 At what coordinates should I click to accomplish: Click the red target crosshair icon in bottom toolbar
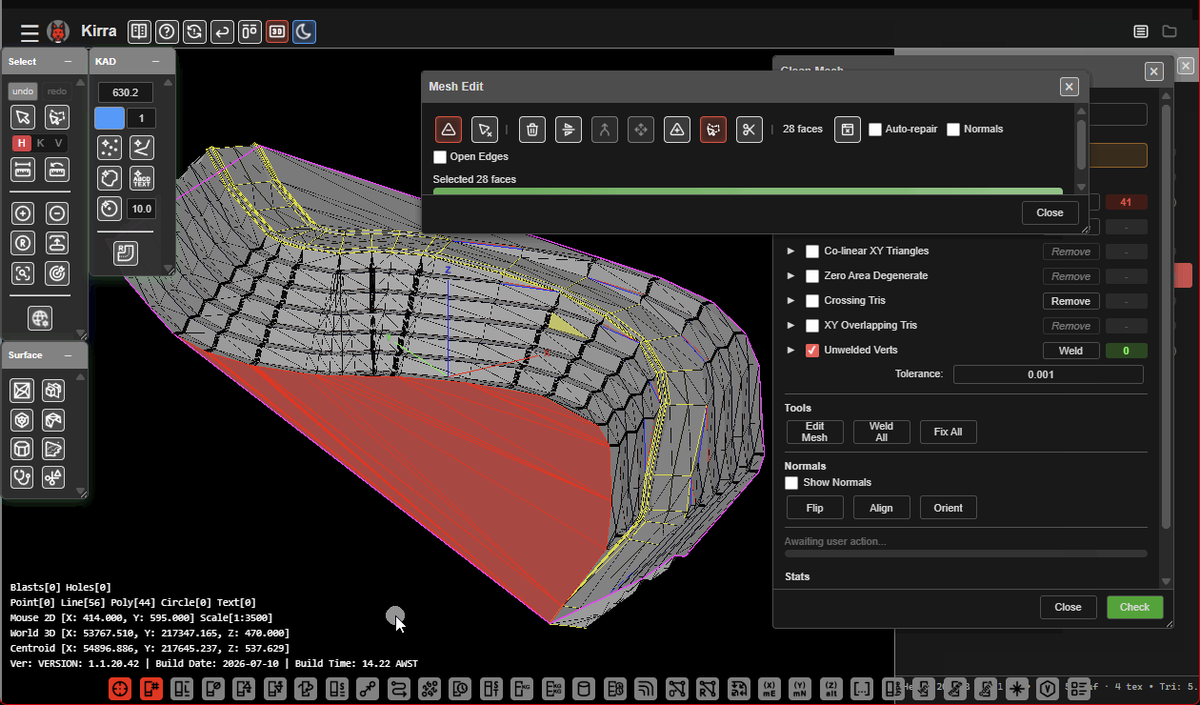click(x=120, y=689)
